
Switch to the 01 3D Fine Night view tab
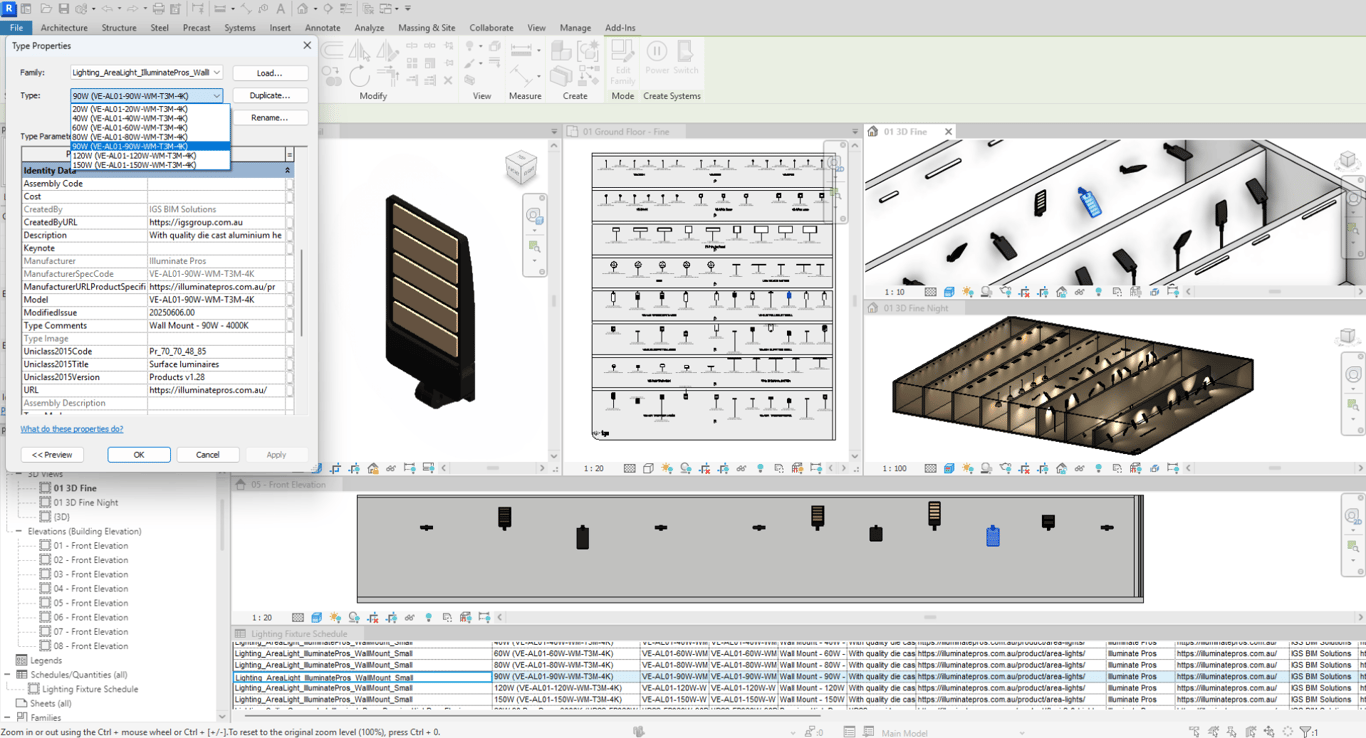coord(915,309)
